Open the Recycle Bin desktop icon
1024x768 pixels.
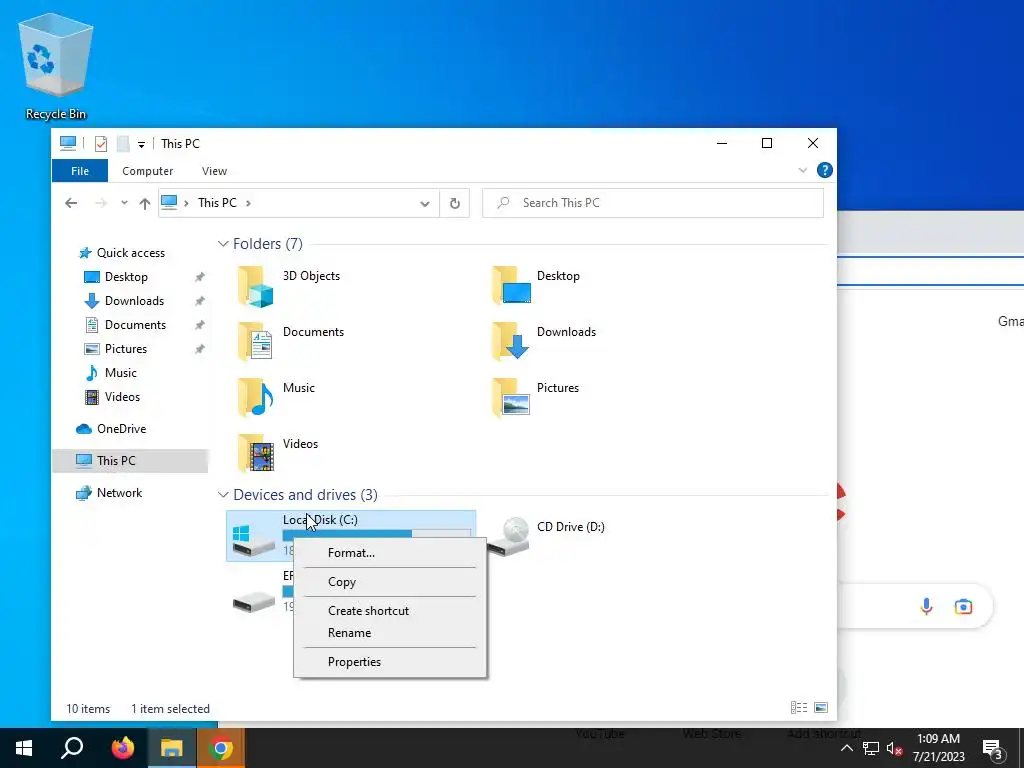[56, 67]
